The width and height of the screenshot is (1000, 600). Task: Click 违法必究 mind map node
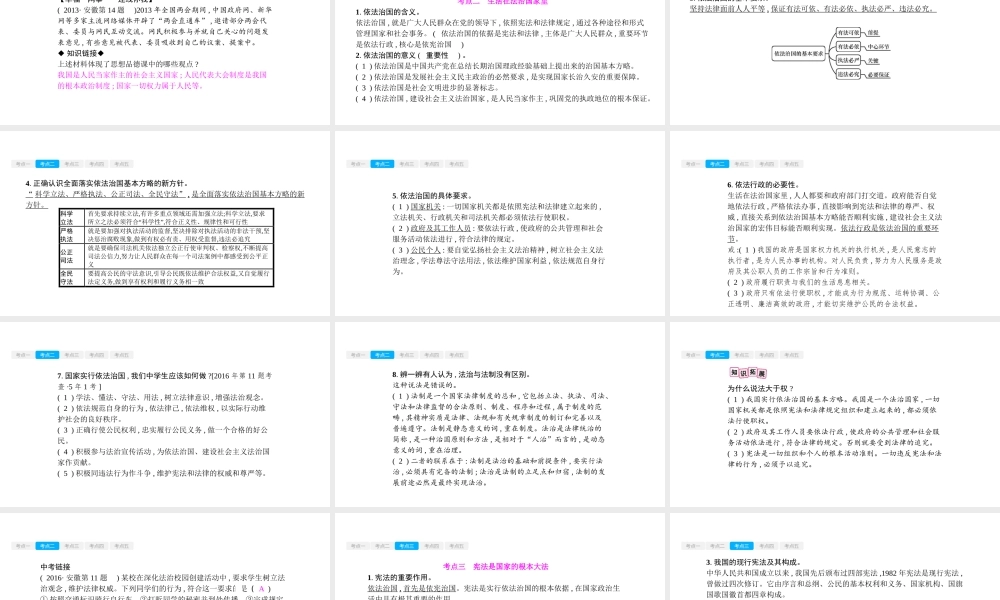tap(848, 75)
